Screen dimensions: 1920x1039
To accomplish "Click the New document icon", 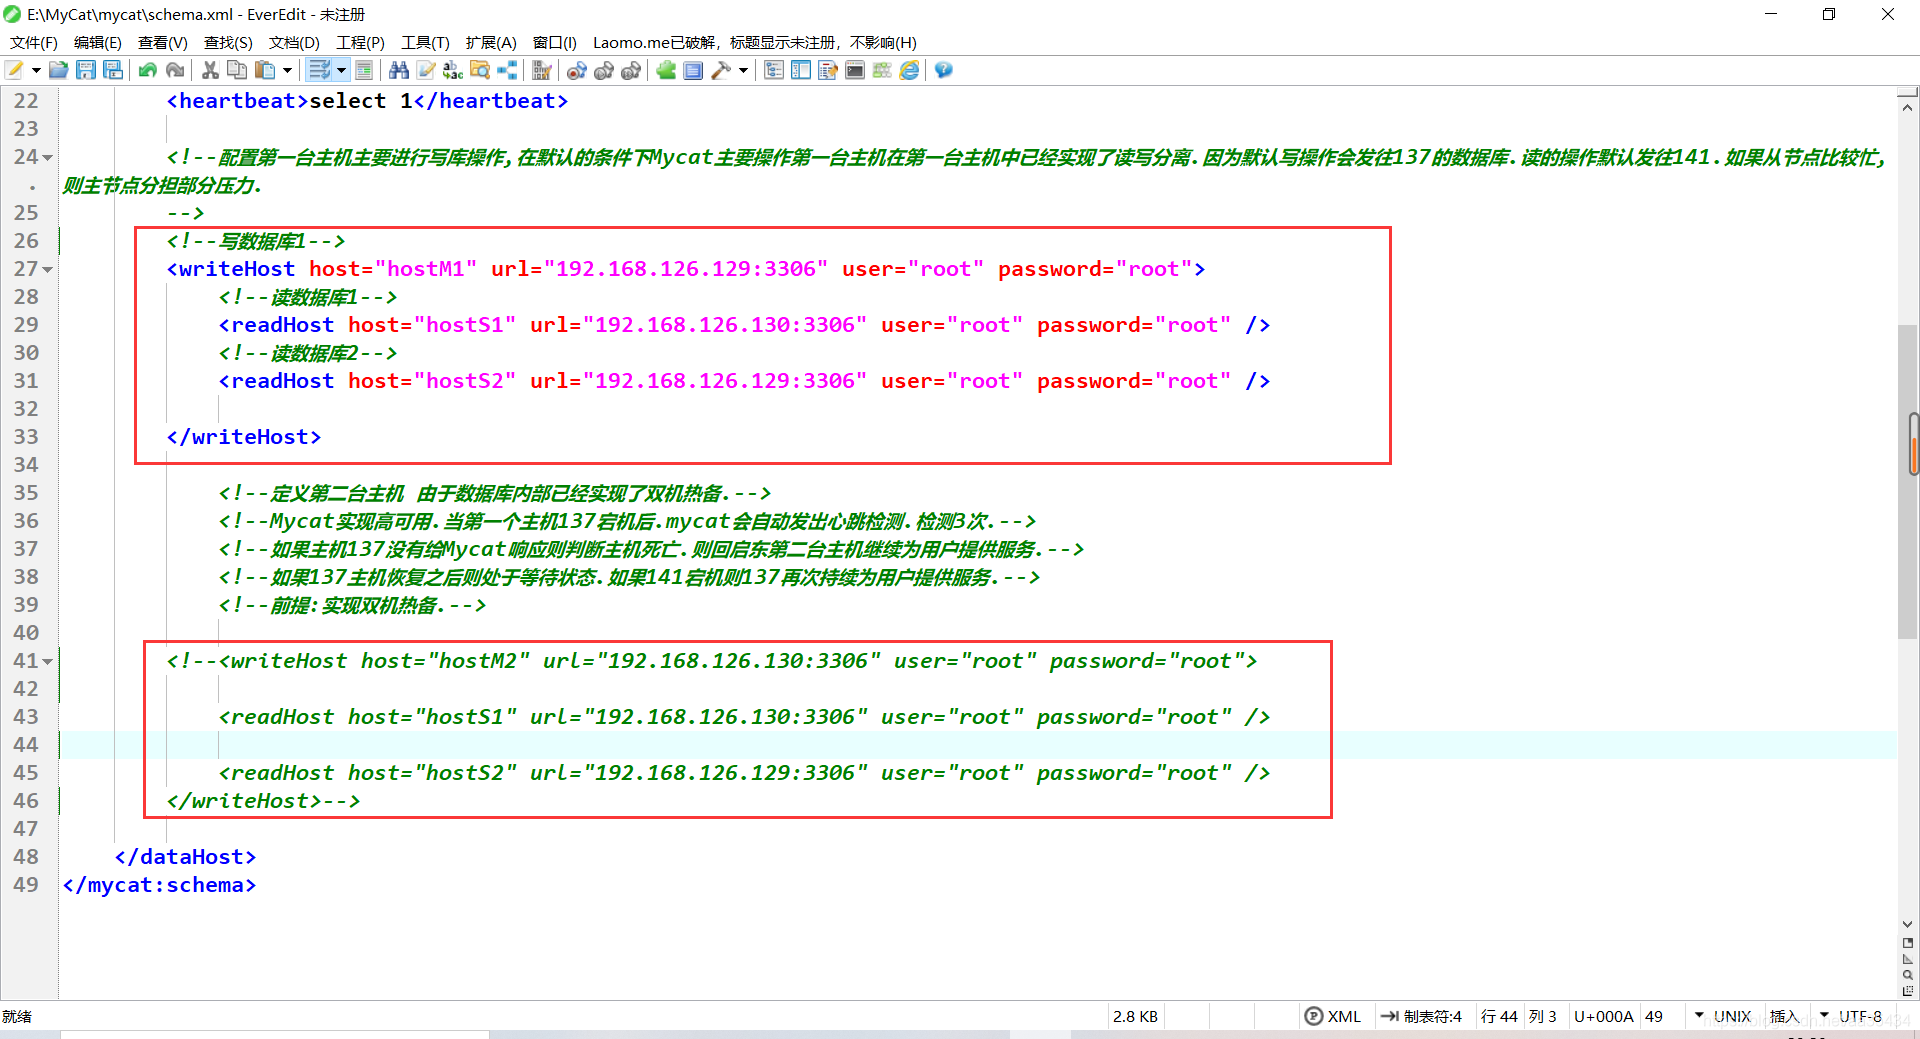I will click(15, 70).
